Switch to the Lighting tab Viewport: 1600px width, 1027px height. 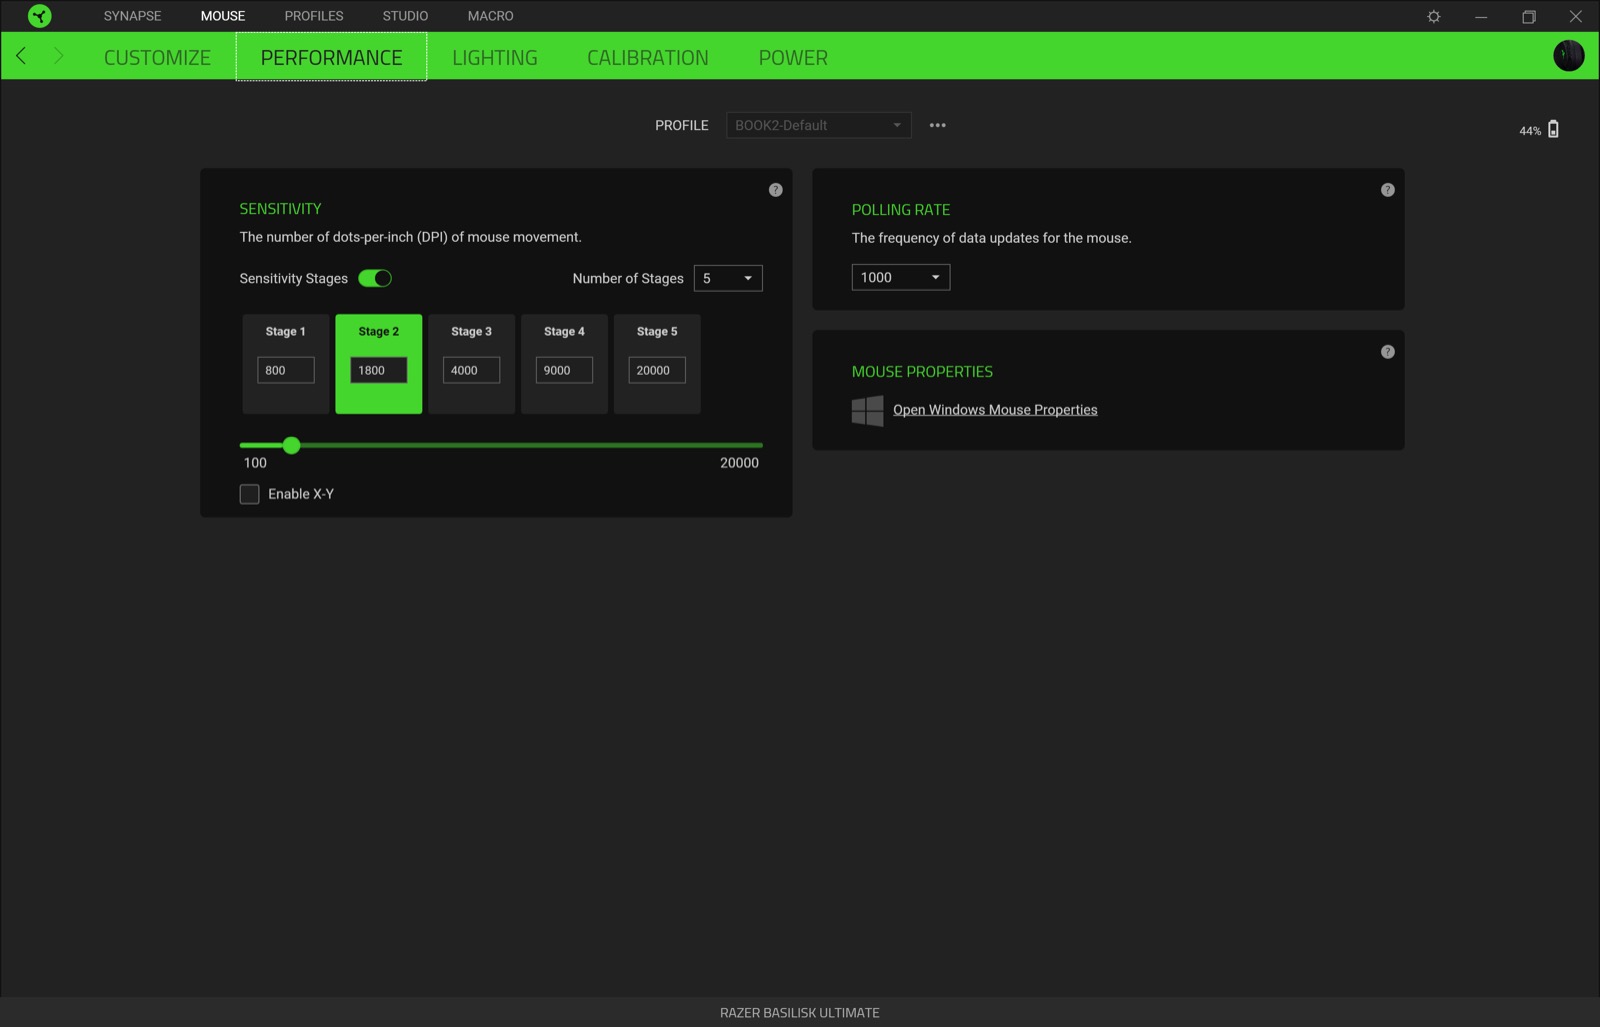pyautogui.click(x=494, y=58)
